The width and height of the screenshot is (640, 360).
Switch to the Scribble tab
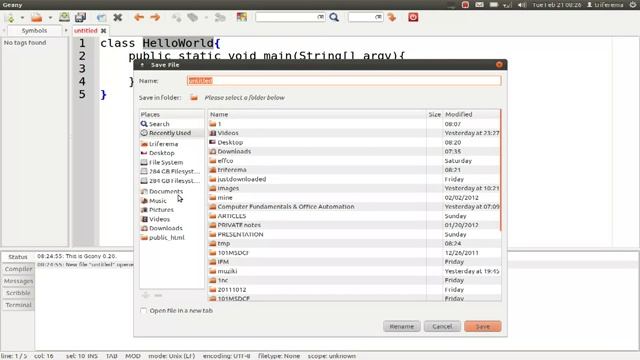[18, 293]
